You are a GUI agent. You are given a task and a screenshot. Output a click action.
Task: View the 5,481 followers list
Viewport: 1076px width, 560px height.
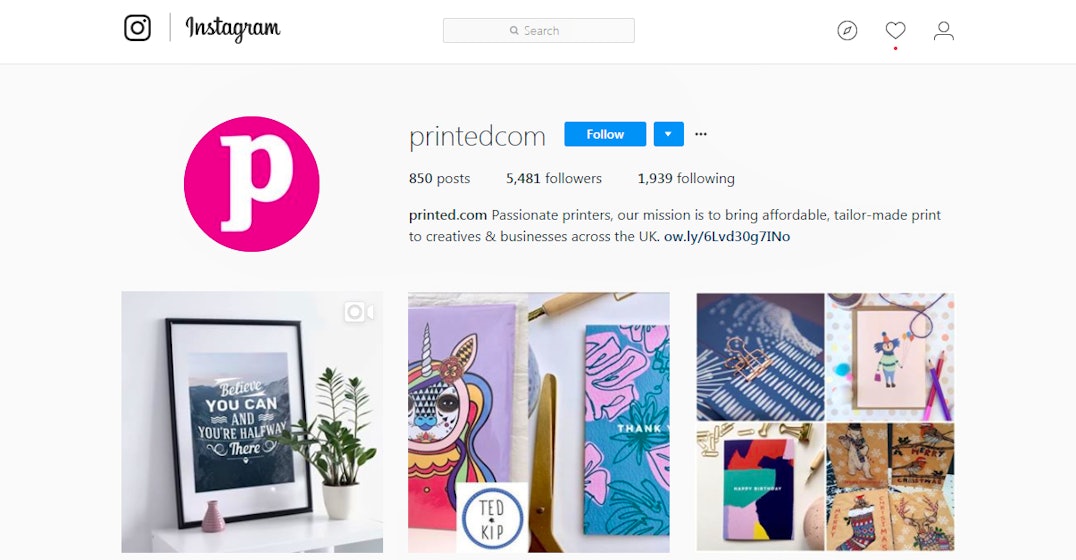point(554,178)
